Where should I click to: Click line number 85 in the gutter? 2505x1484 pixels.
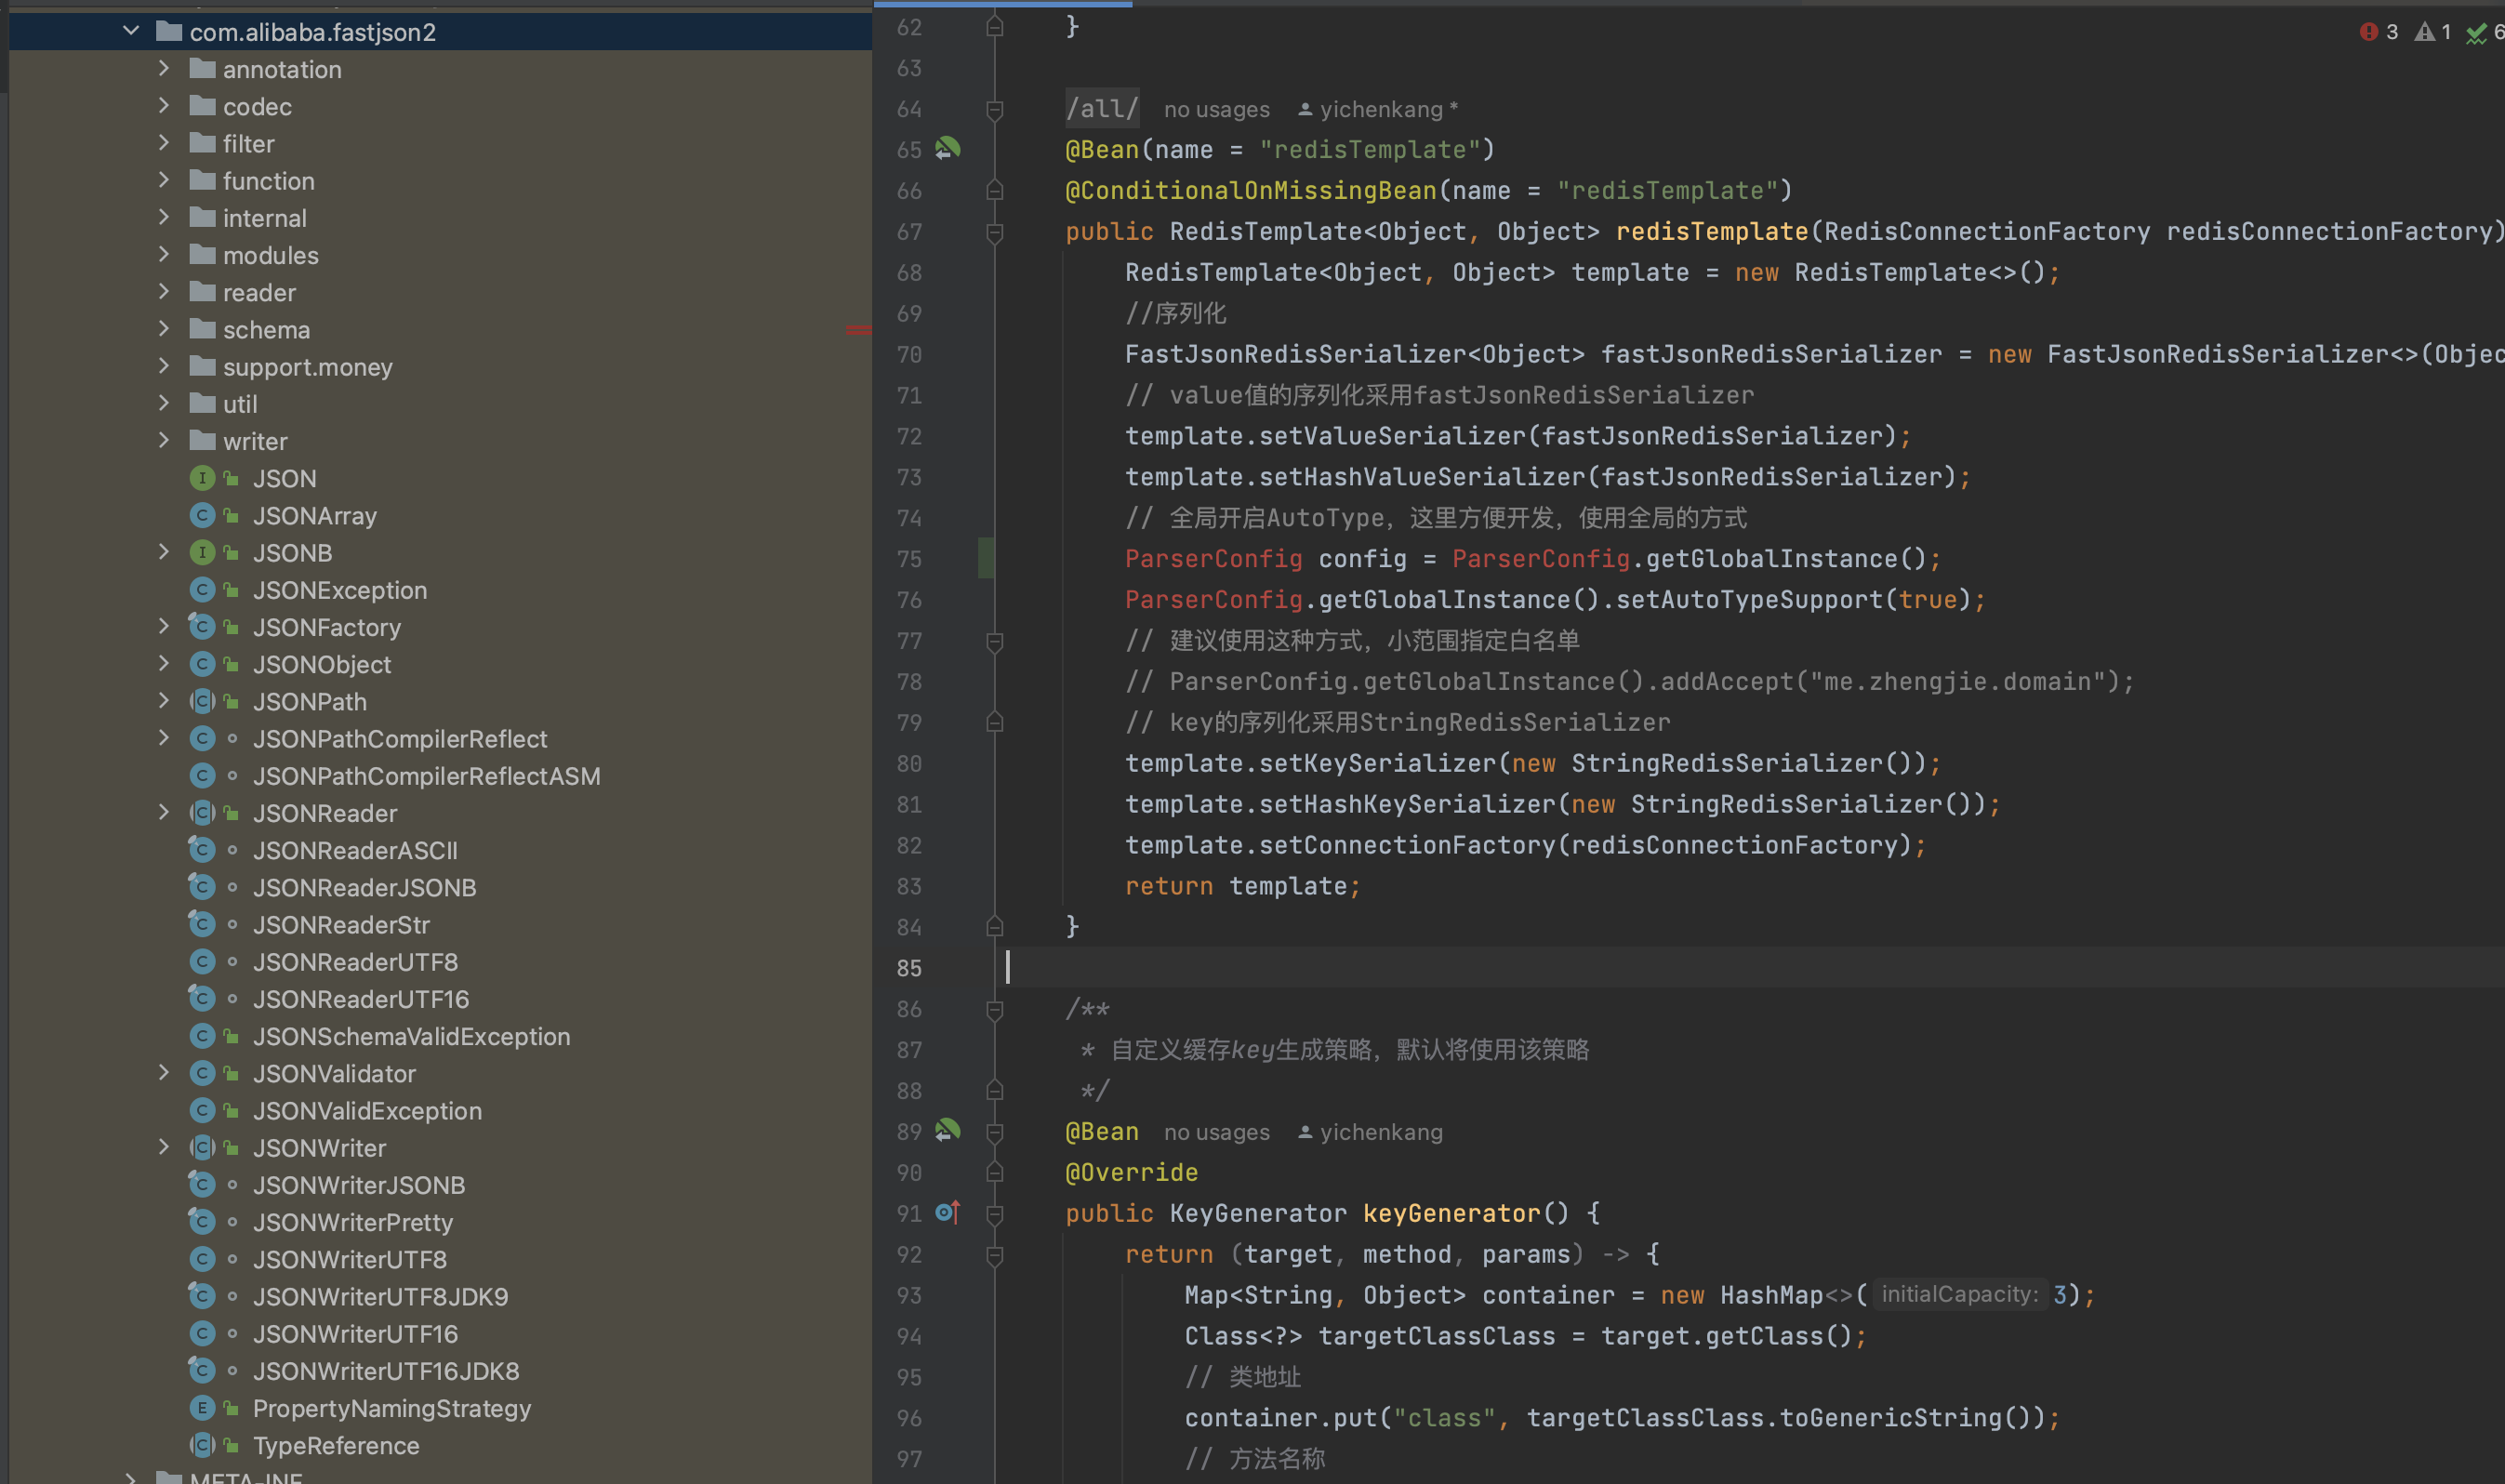coord(908,967)
